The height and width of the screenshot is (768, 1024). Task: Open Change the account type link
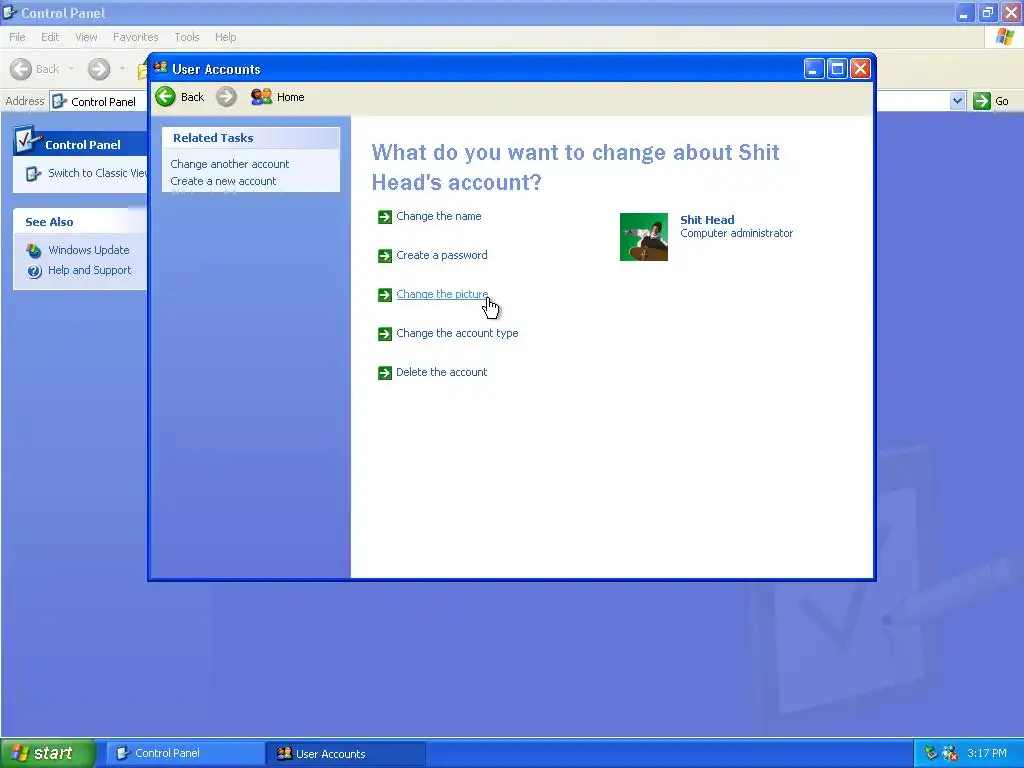(457, 333)
